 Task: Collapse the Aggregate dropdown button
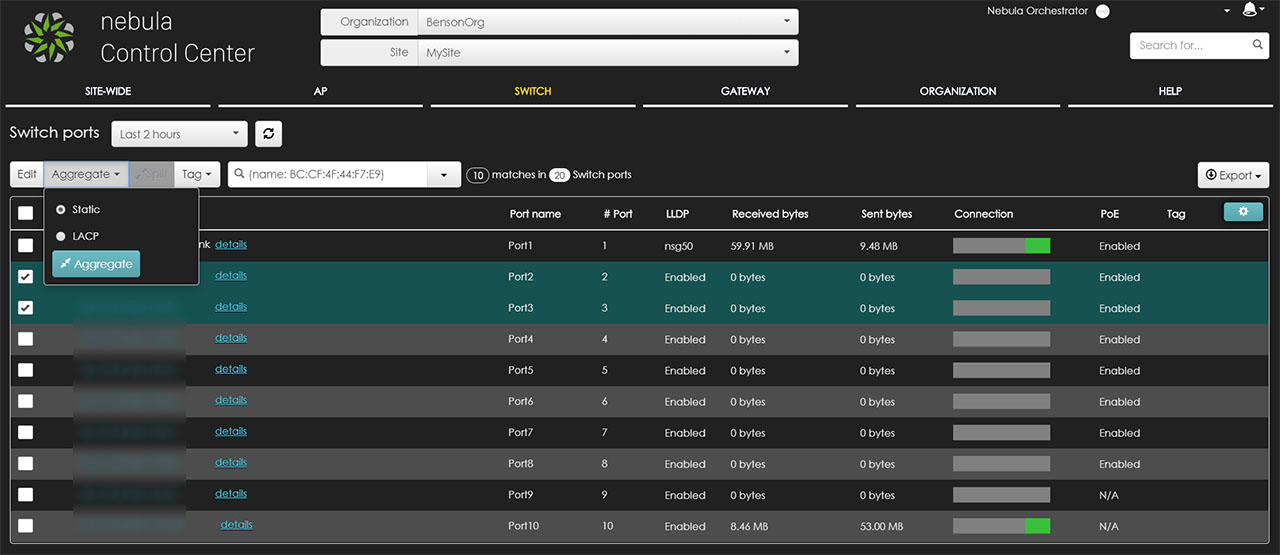(x=86, y=174)
